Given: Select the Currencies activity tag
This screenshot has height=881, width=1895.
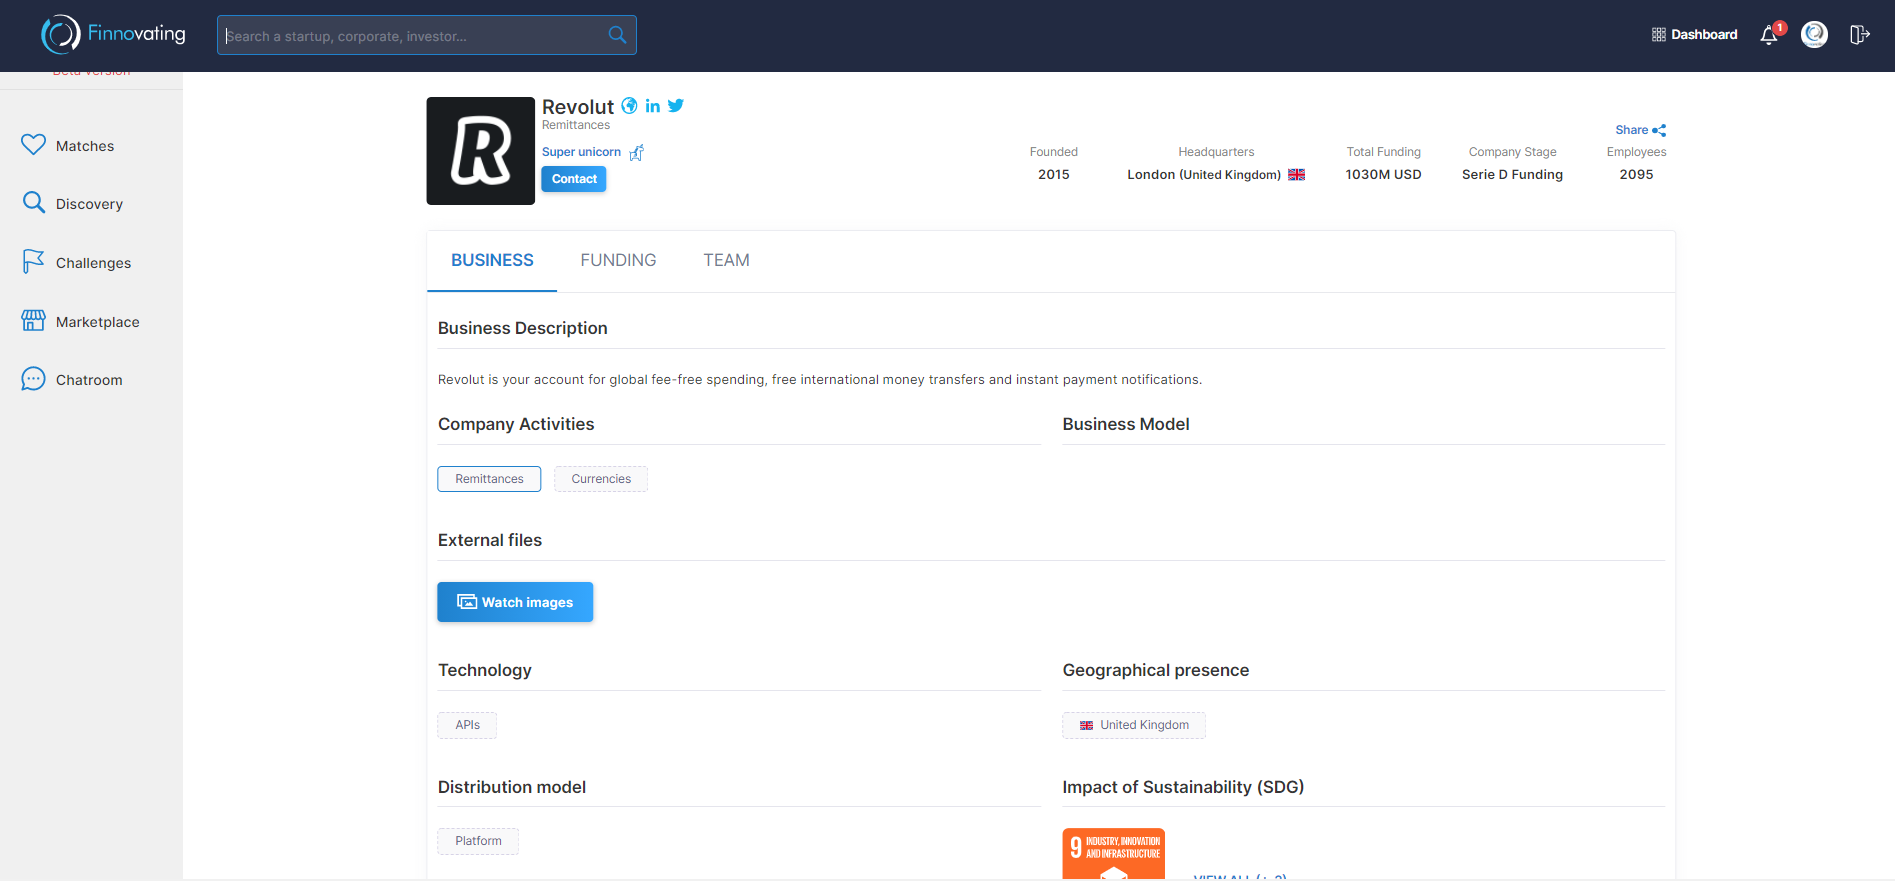Looking at the screenshot, I should (x=601, y=479).
